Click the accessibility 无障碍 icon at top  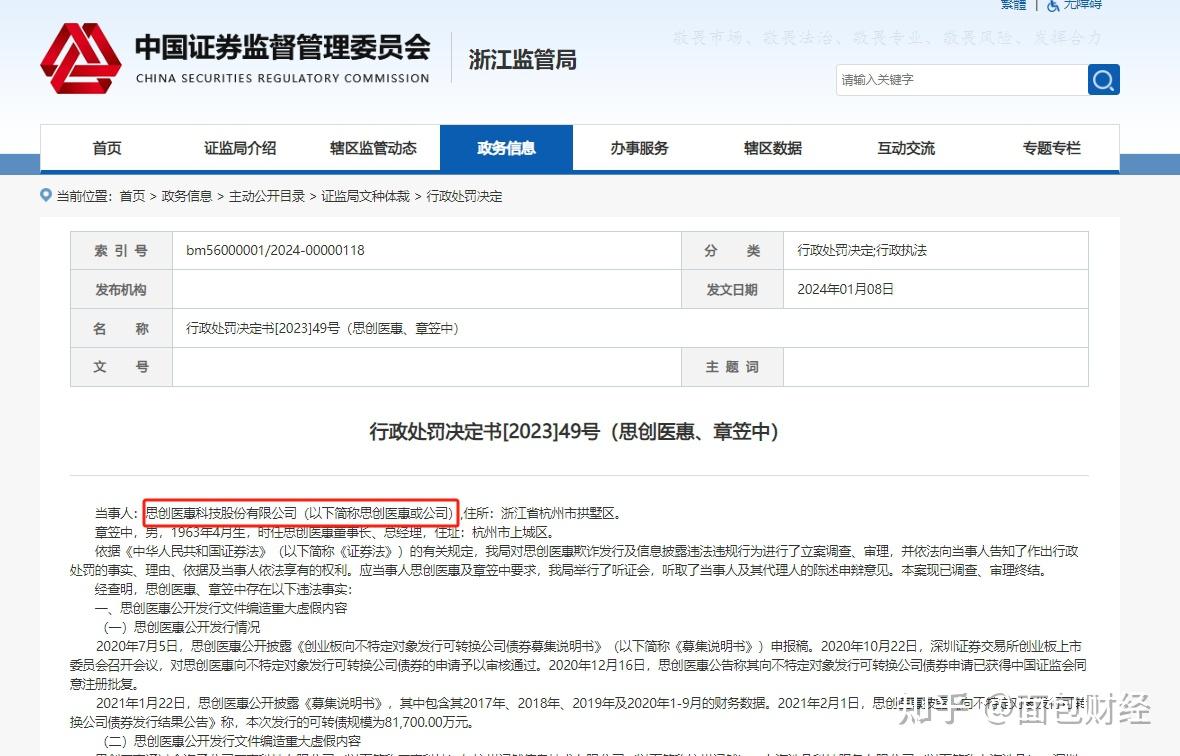[x=1053, y=5]
